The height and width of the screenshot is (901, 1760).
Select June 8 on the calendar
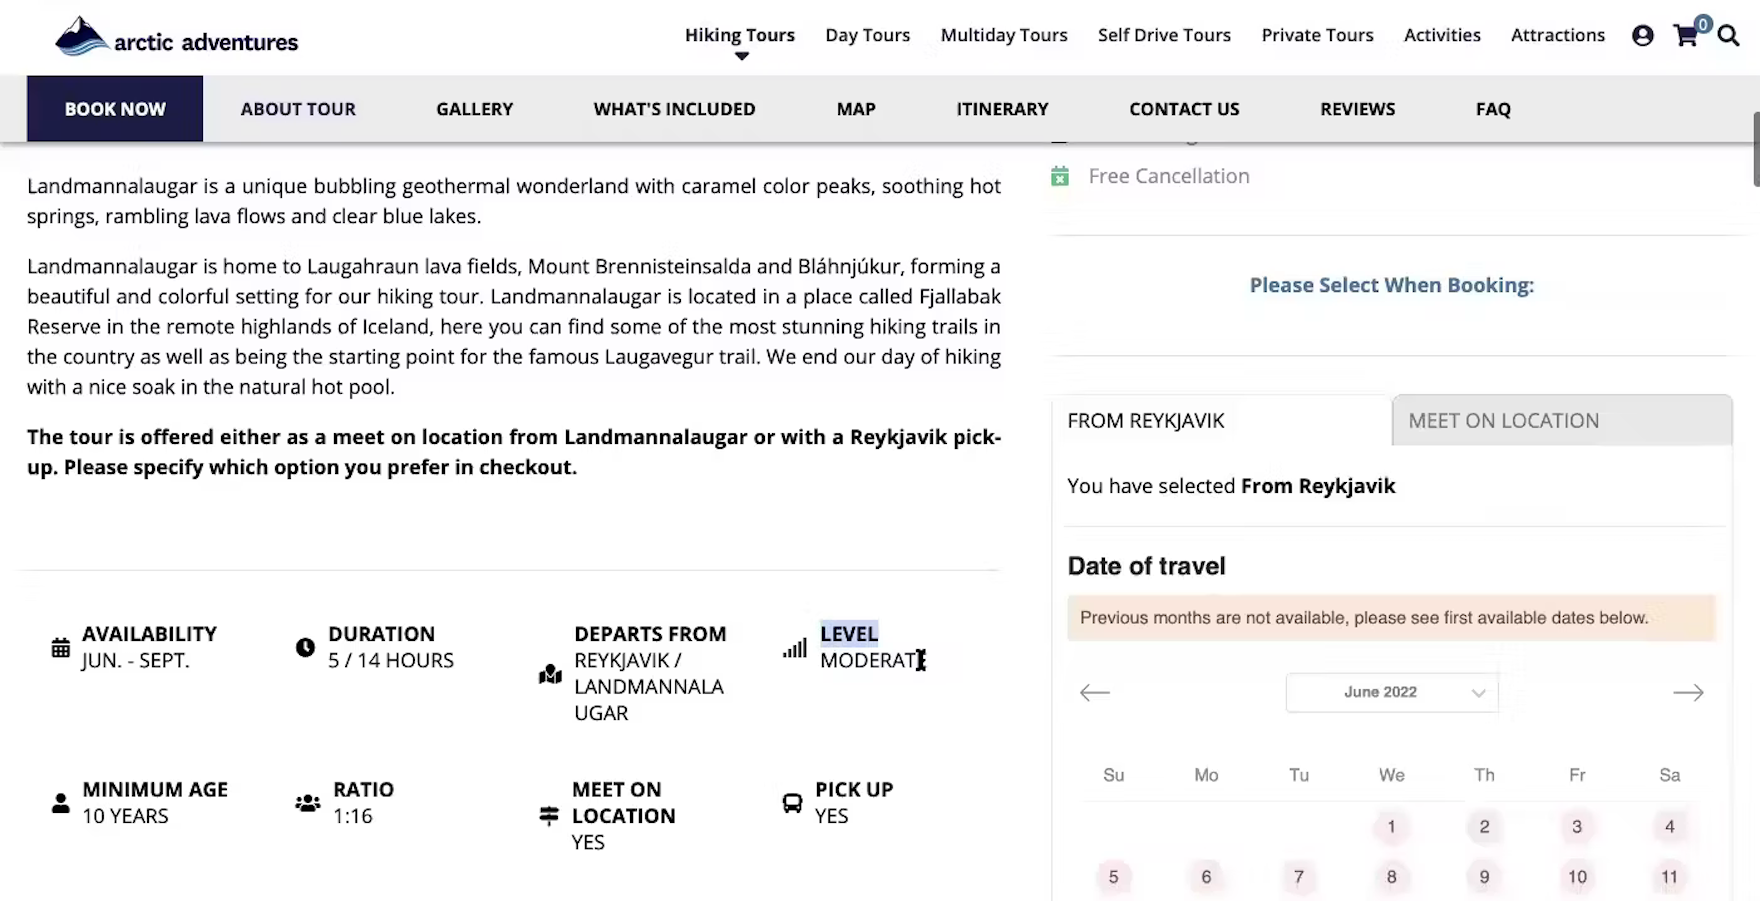click(x=1391, y=877)
